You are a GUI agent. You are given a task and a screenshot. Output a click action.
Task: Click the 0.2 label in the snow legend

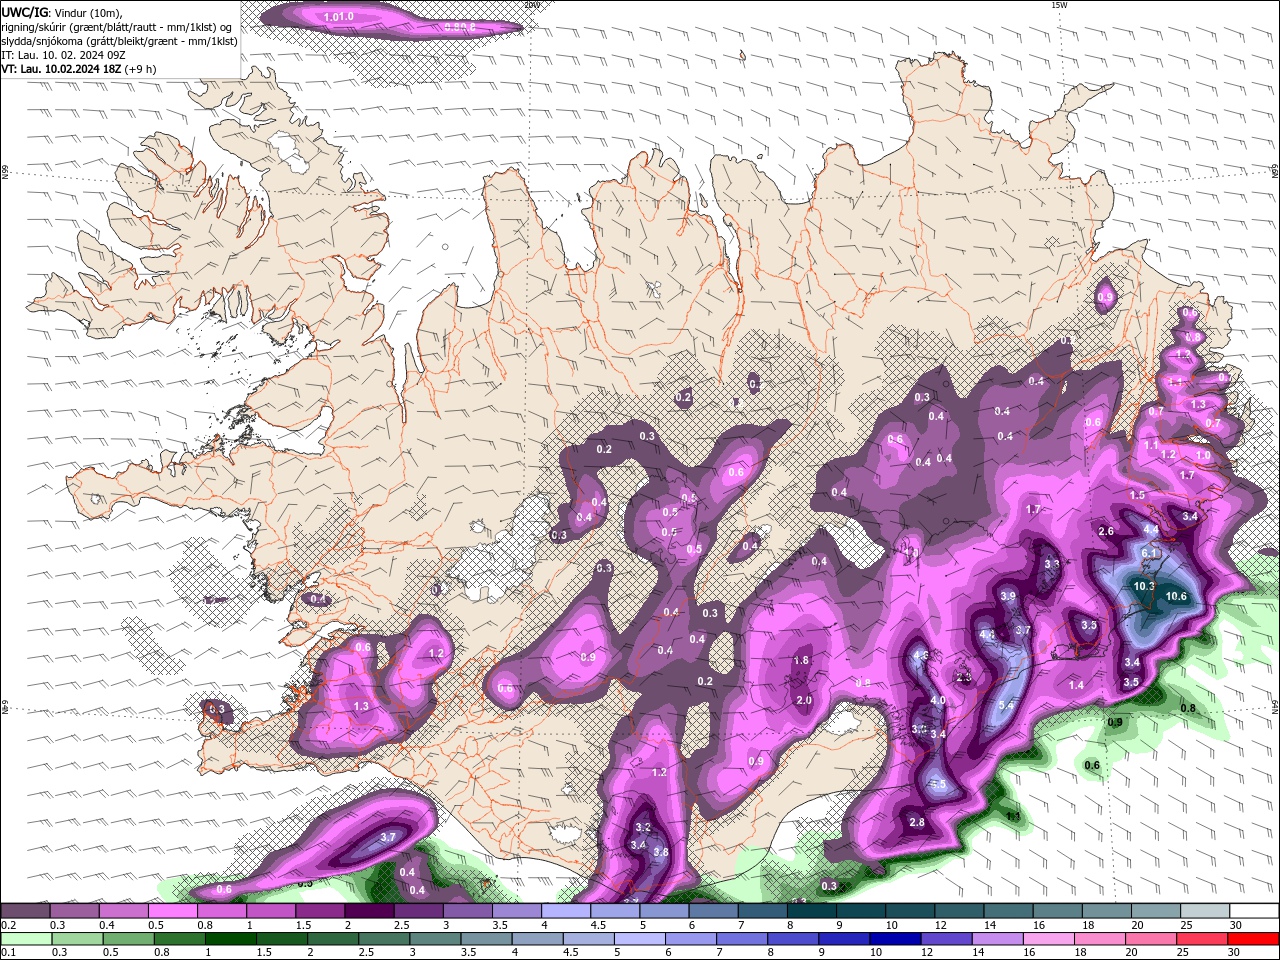[9, 925]
